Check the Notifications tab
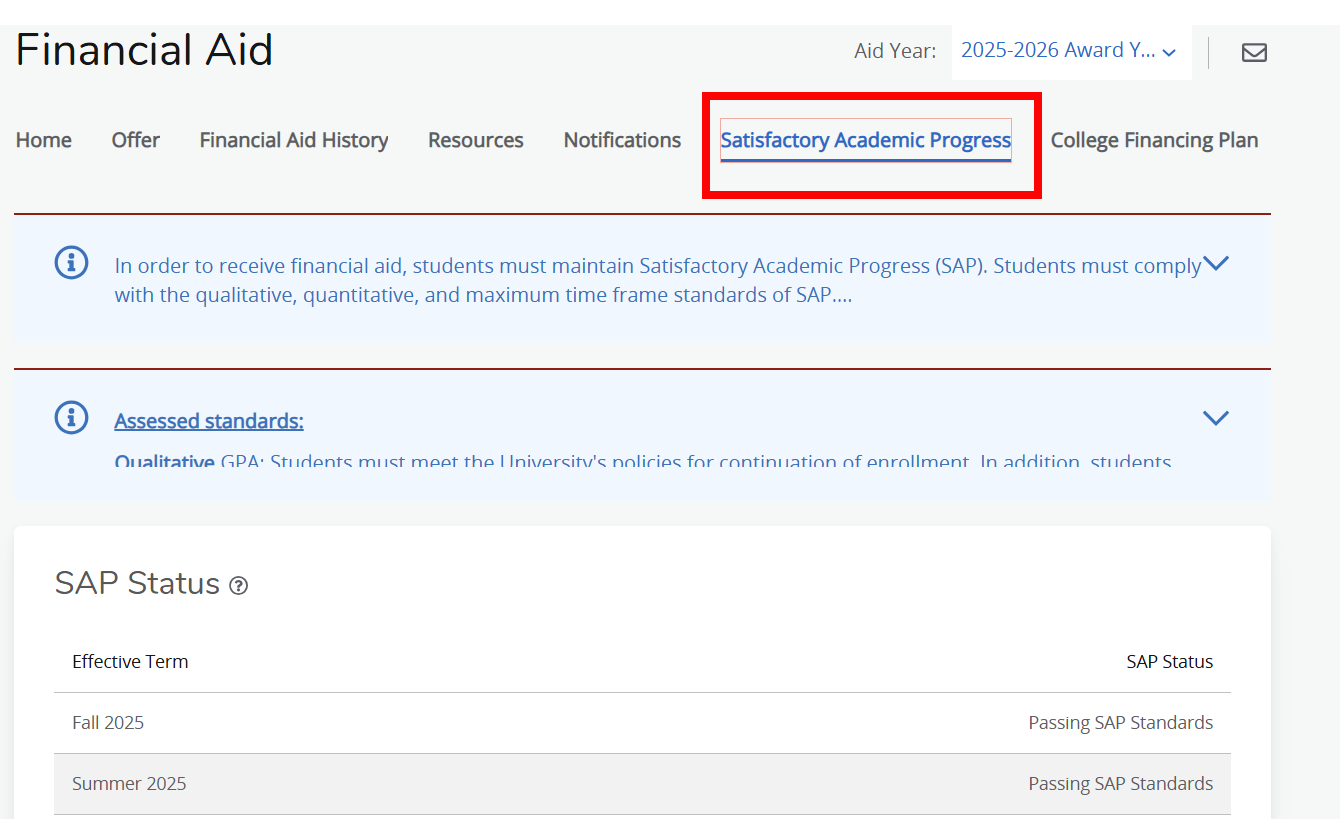The width and height of the screenshot is (1340, 819). 622,140
